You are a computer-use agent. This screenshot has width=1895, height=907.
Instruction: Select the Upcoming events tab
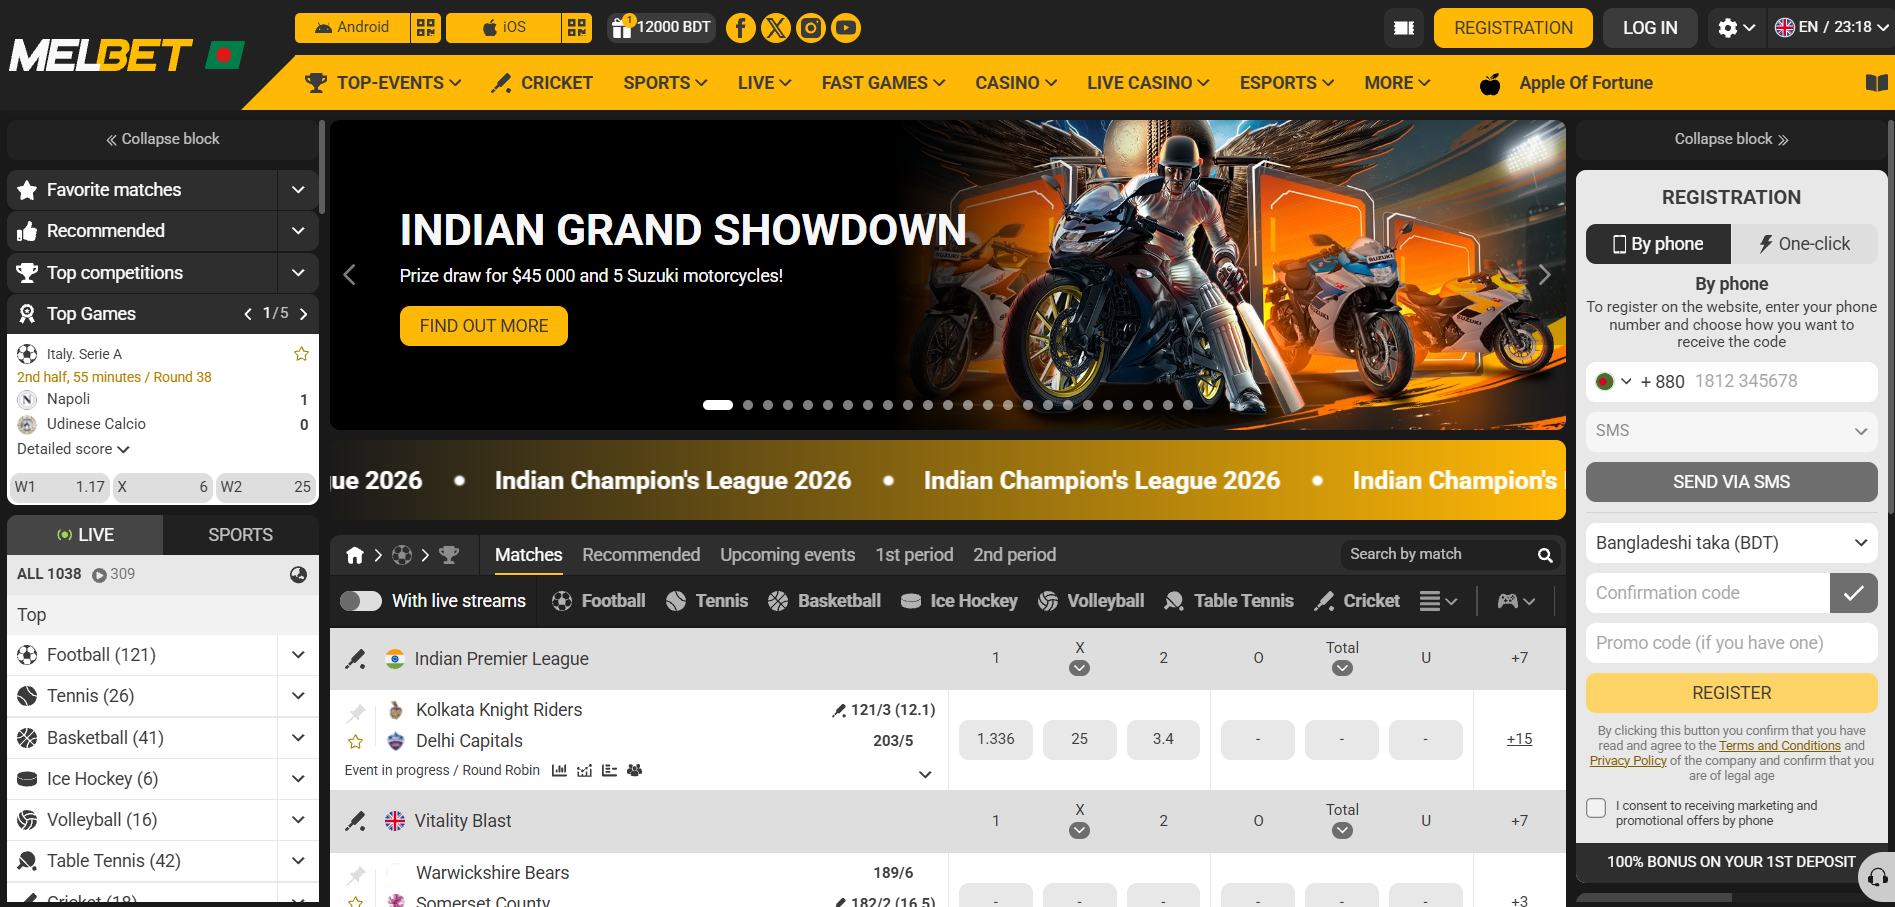[x=787, y=555]
